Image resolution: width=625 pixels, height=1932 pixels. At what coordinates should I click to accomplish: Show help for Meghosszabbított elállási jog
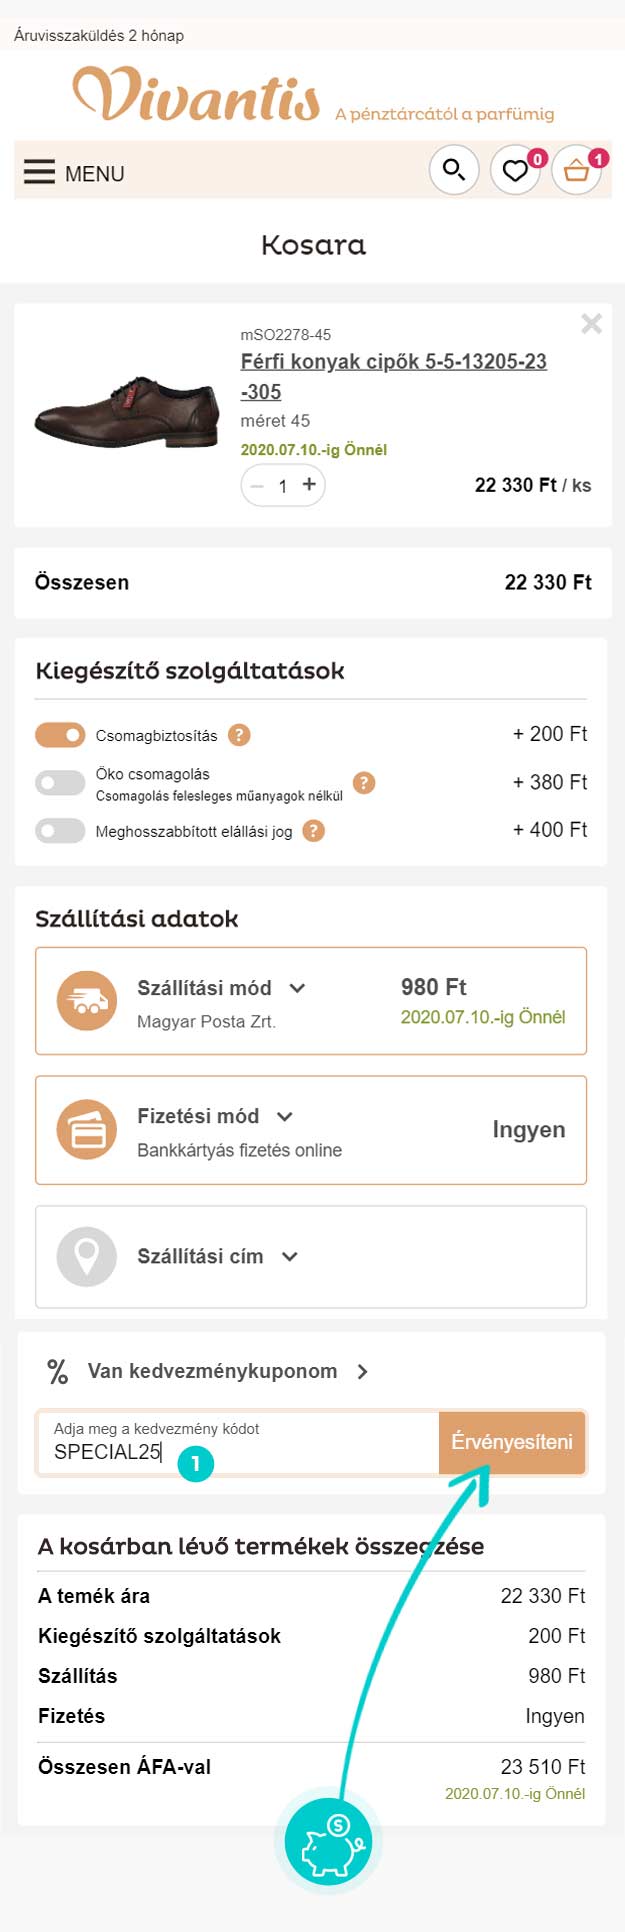314,831
